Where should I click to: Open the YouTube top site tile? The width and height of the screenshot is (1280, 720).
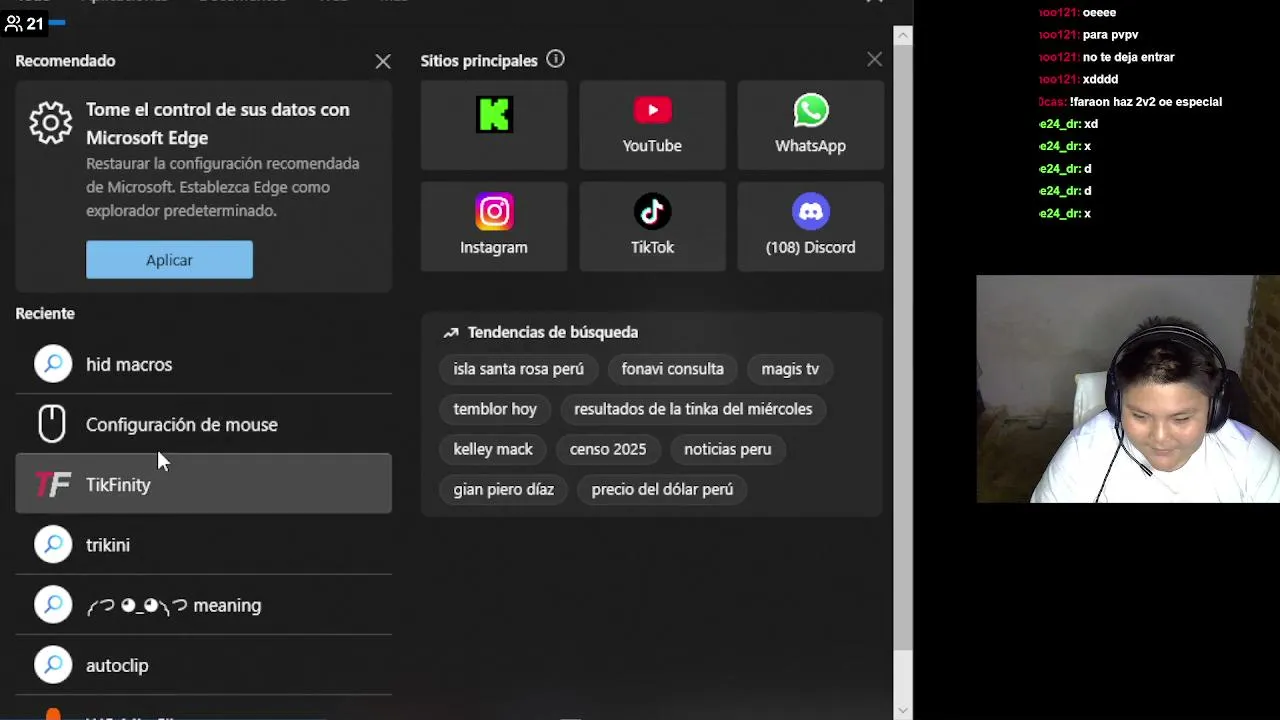(x=652, y=125)
